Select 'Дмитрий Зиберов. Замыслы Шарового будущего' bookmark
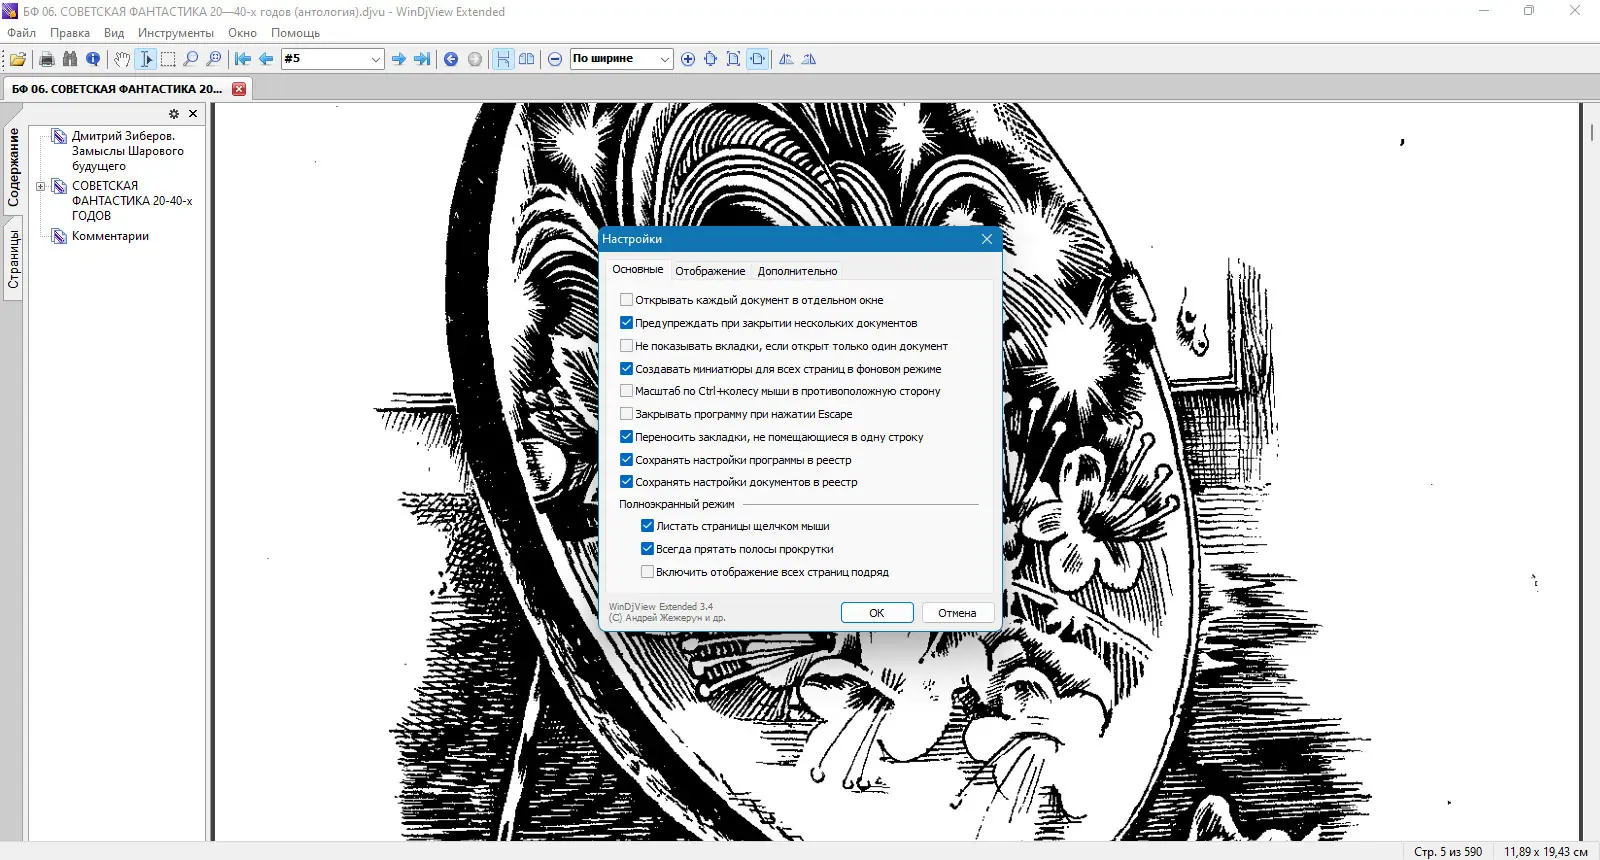This screenshot has width=1600, height=860. 127,151
